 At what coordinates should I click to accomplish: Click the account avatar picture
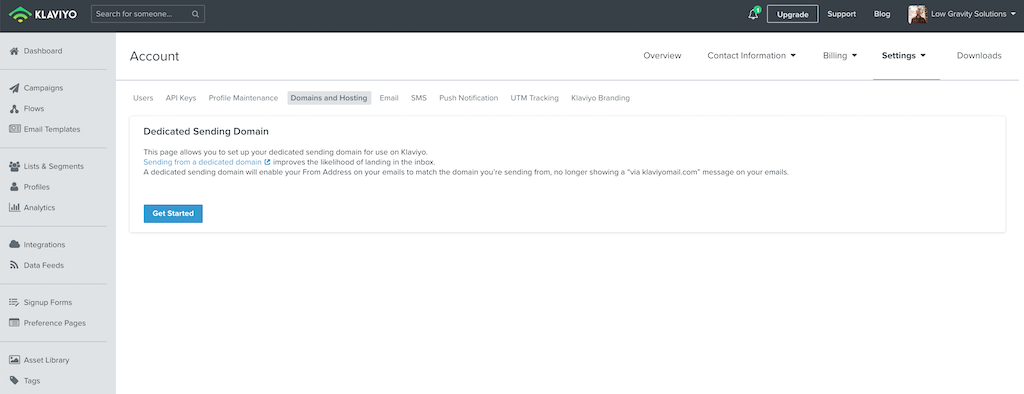coord(918,14)
